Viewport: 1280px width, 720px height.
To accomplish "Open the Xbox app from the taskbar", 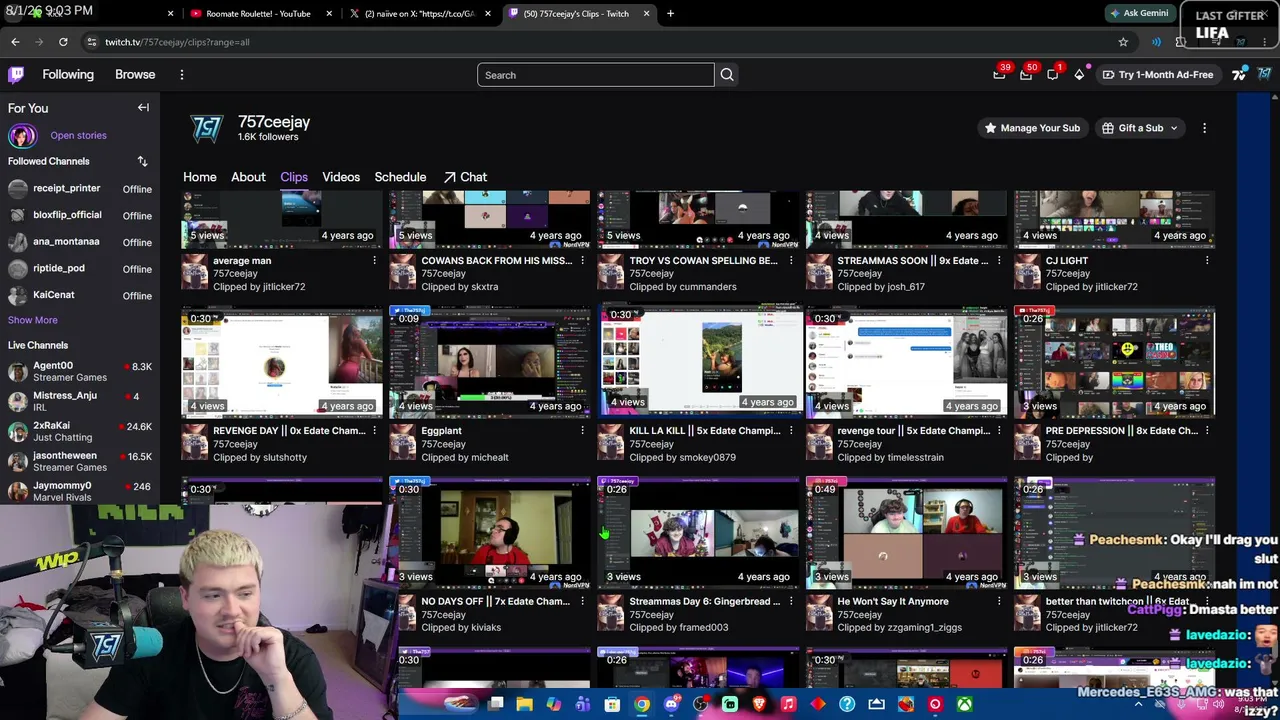I will pyautogui.click(x=964, y=705).
